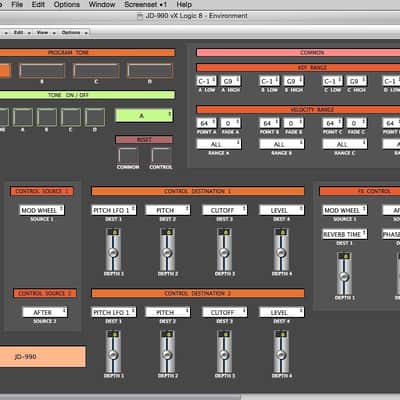Open the green tone selector showing A

coord(144,116)
